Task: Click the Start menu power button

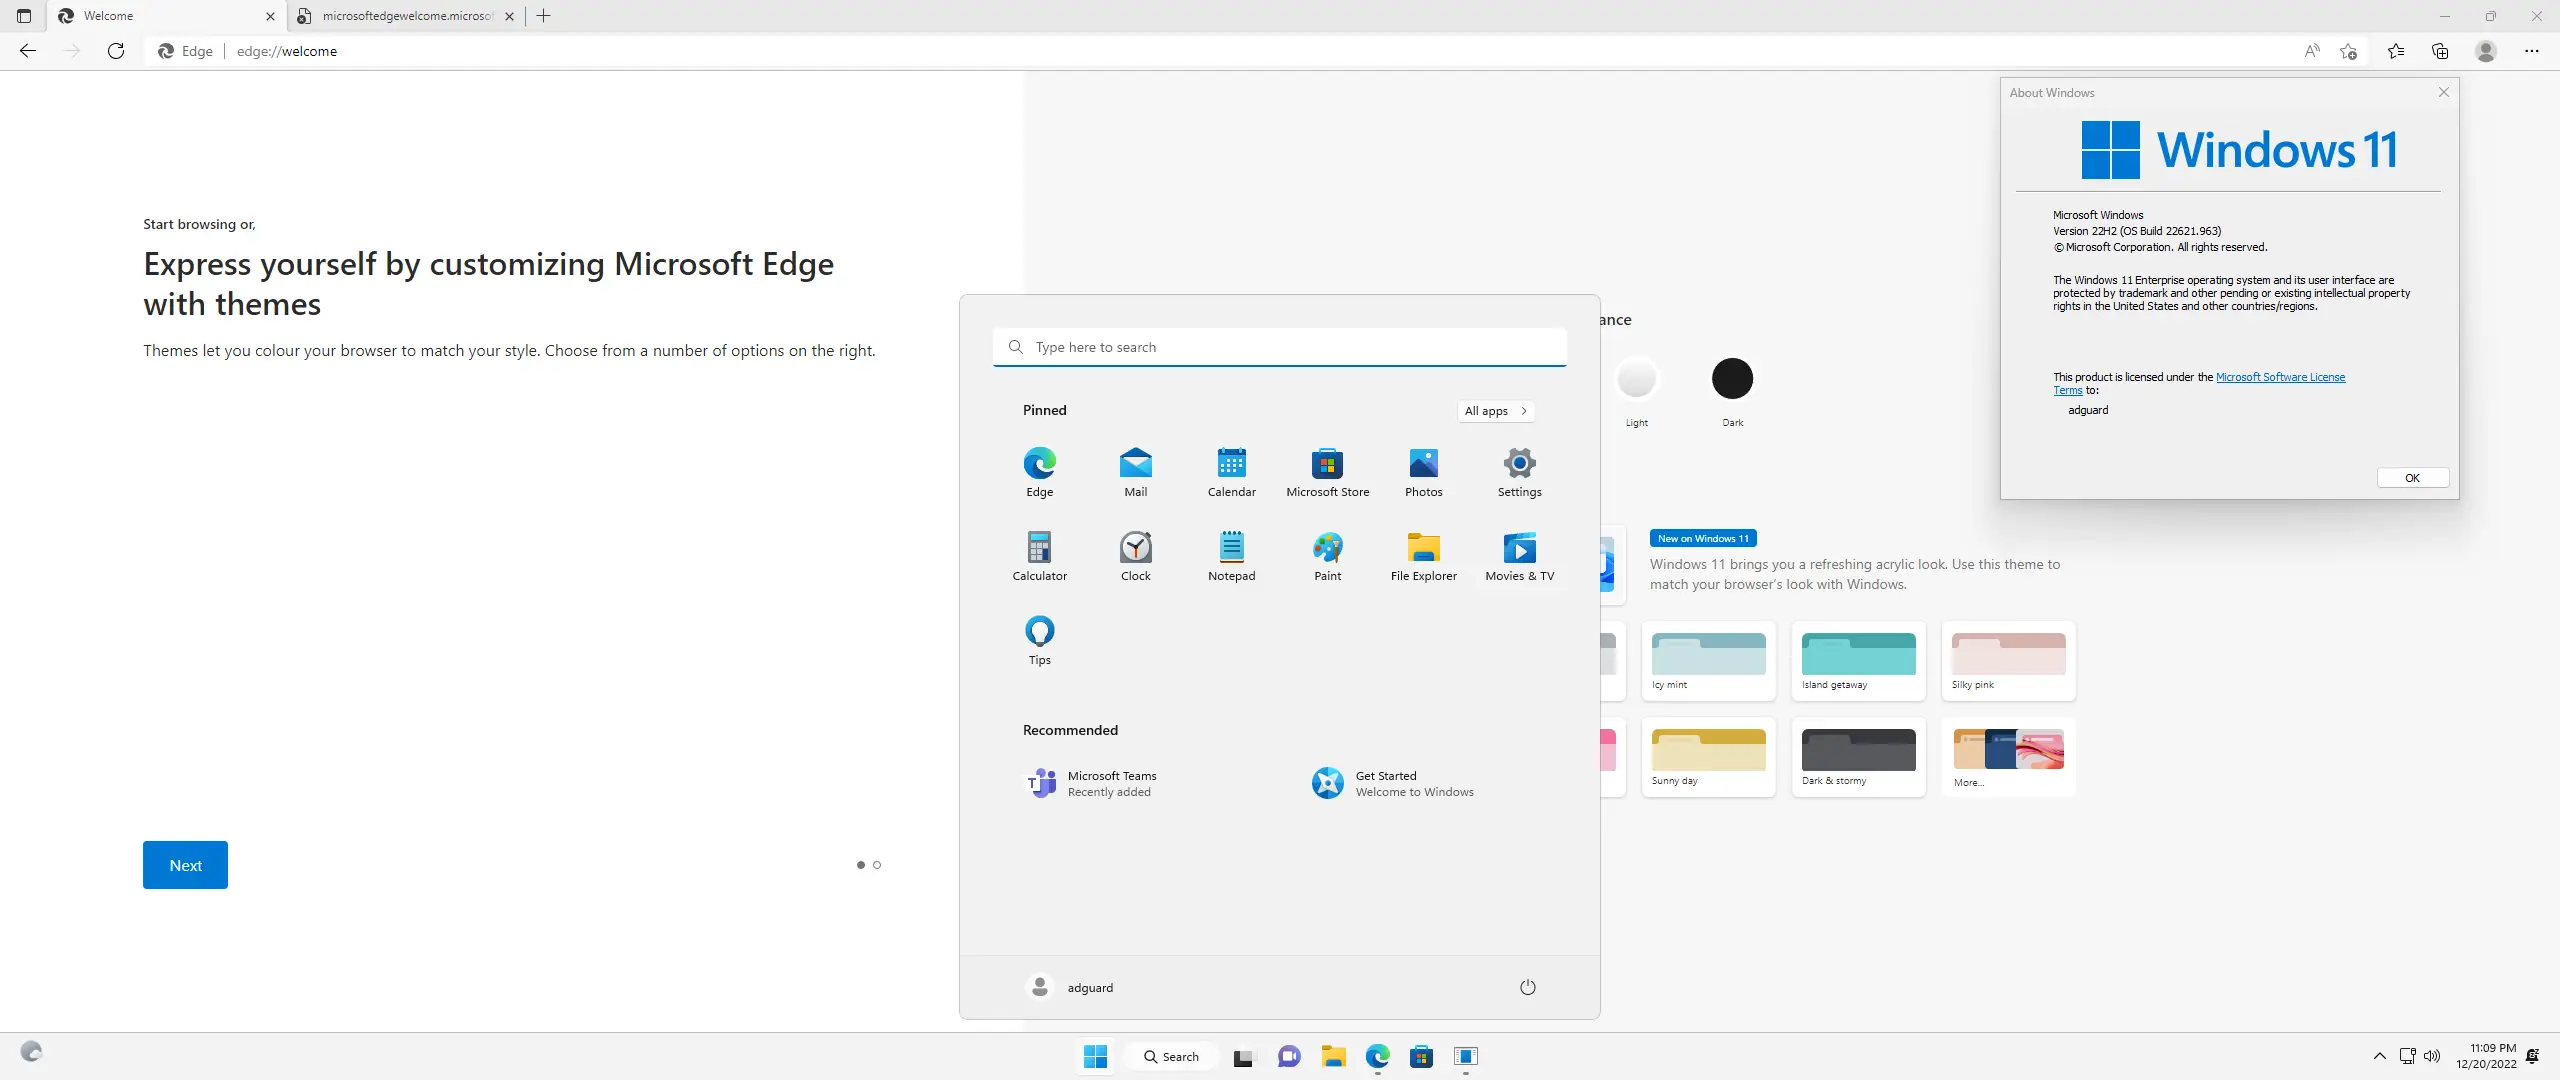Action: click(x=1527, y=987)
